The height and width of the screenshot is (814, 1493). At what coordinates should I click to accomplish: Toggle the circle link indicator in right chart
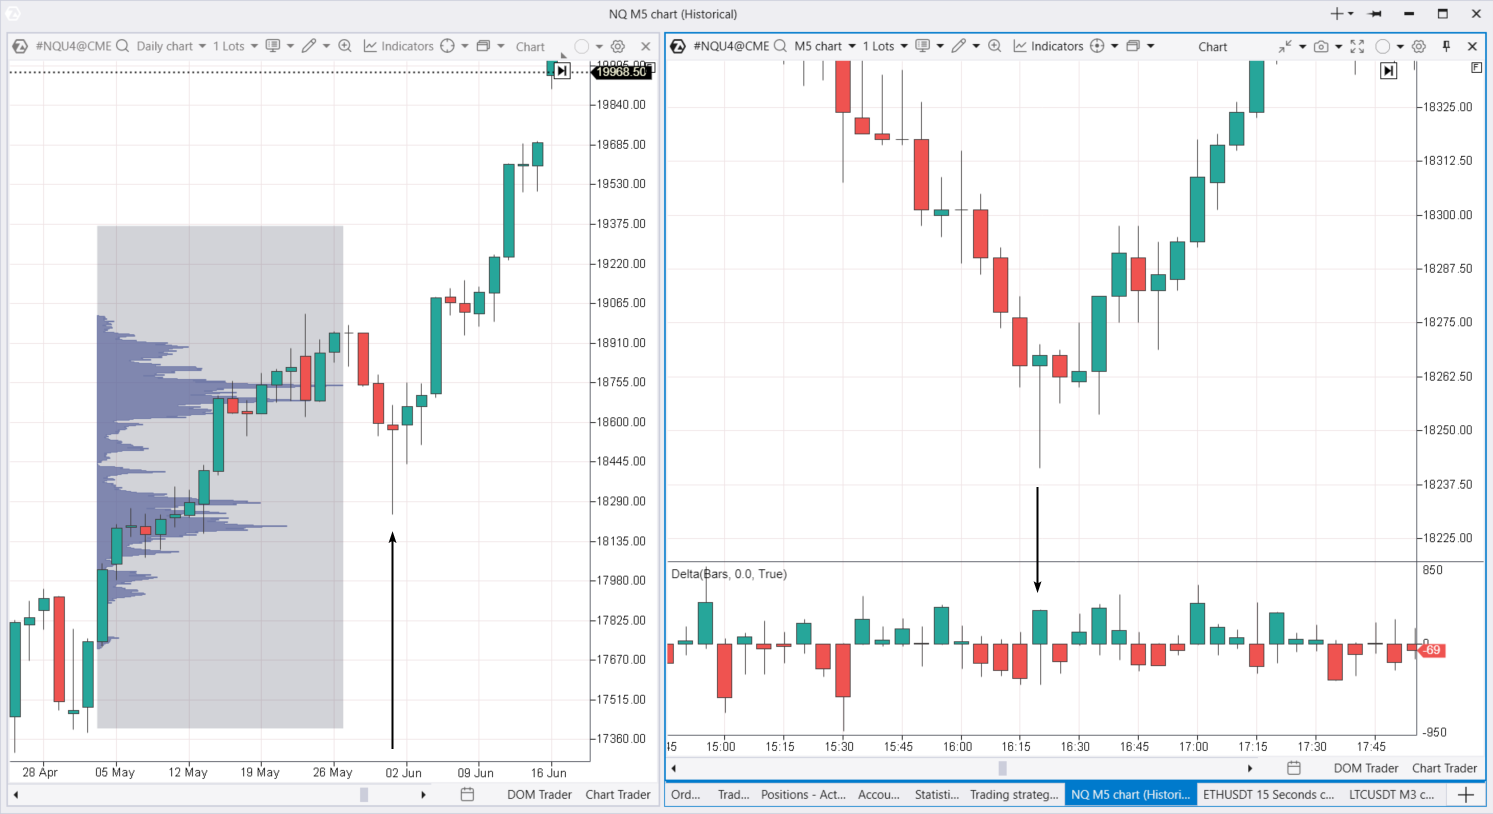1383,46
